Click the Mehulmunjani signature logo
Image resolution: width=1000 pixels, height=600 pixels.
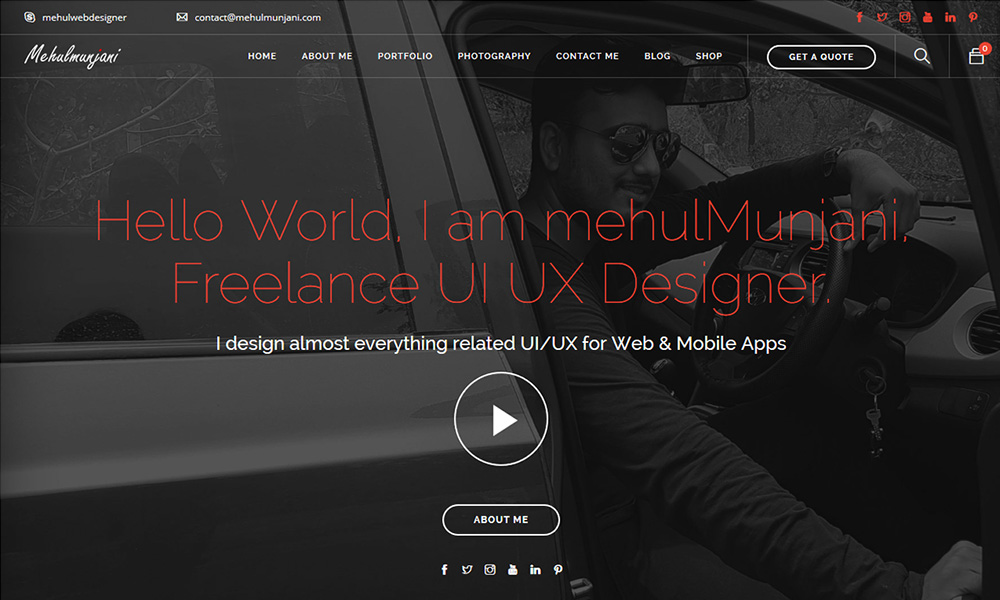click(73, 56)
